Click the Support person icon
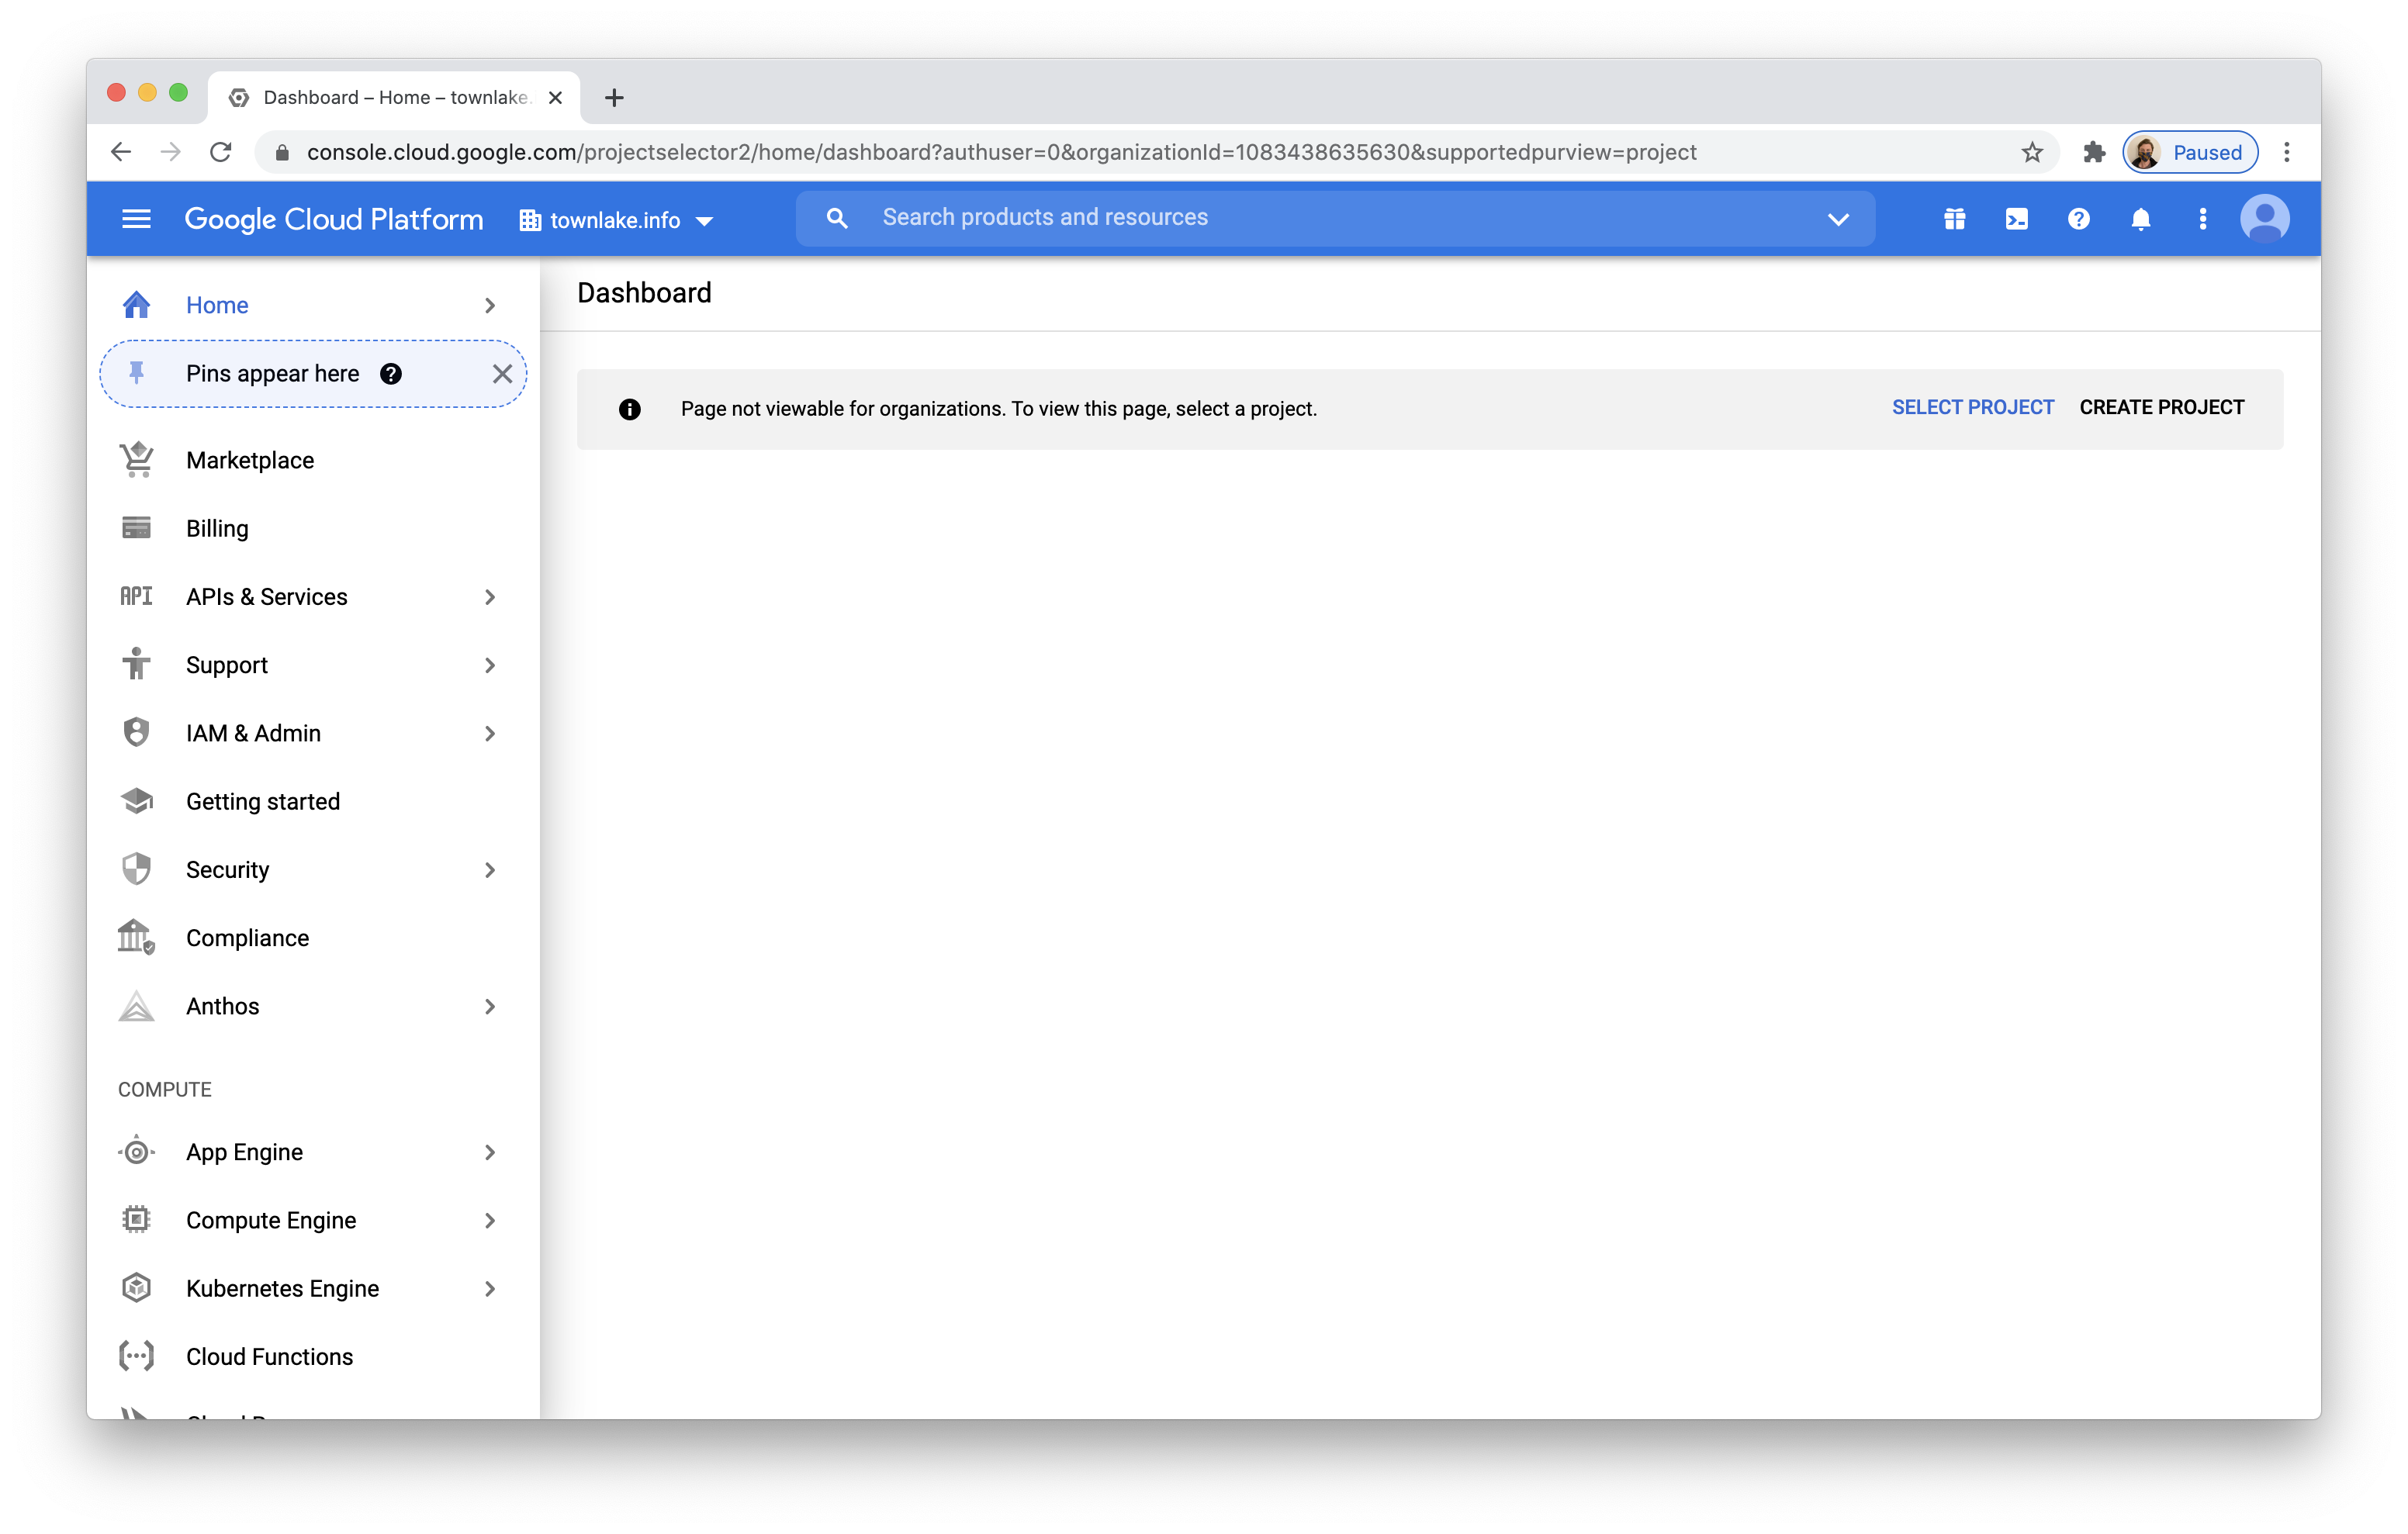 coord(136,664)
